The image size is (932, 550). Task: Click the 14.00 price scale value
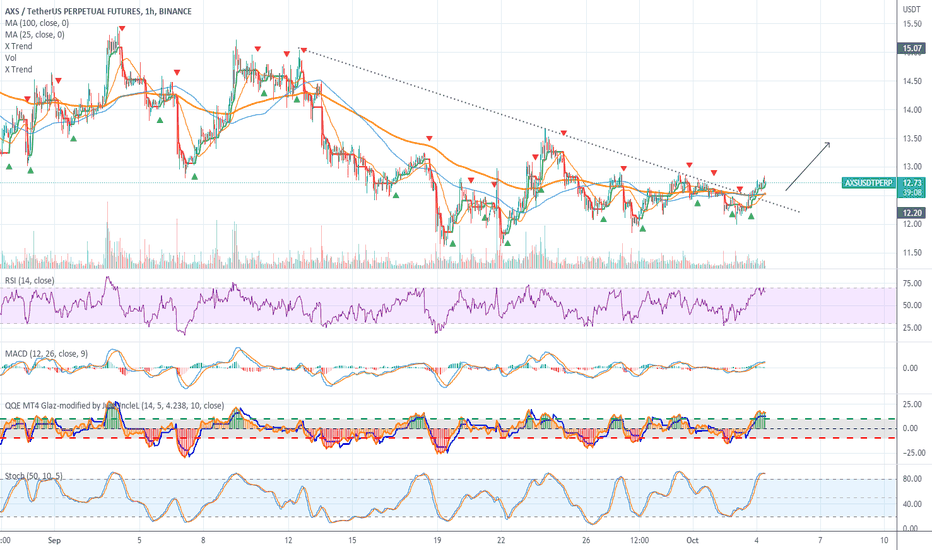(912, 110)
